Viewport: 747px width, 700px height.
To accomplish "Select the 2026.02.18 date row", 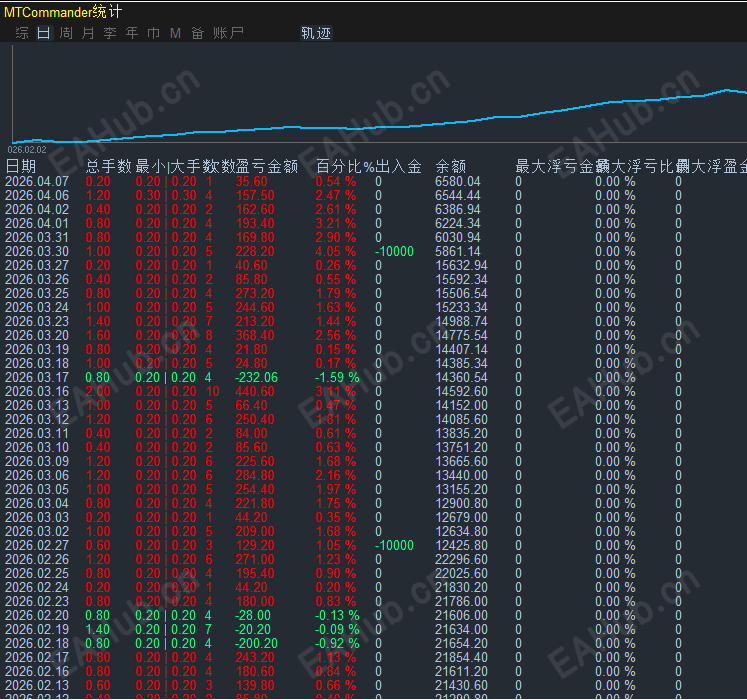I will [x=37, y=643].
